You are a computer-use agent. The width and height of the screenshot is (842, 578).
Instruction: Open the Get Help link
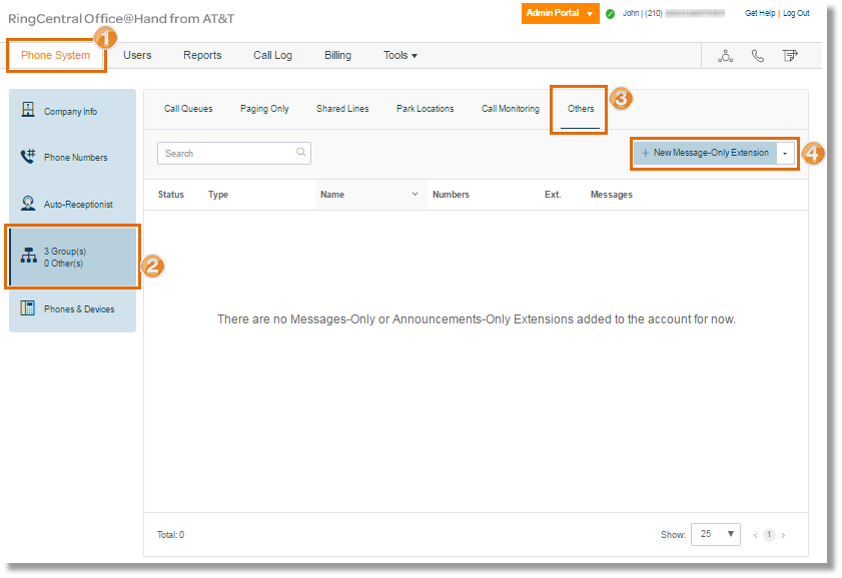pyautogui.click(x=760, y=13)
